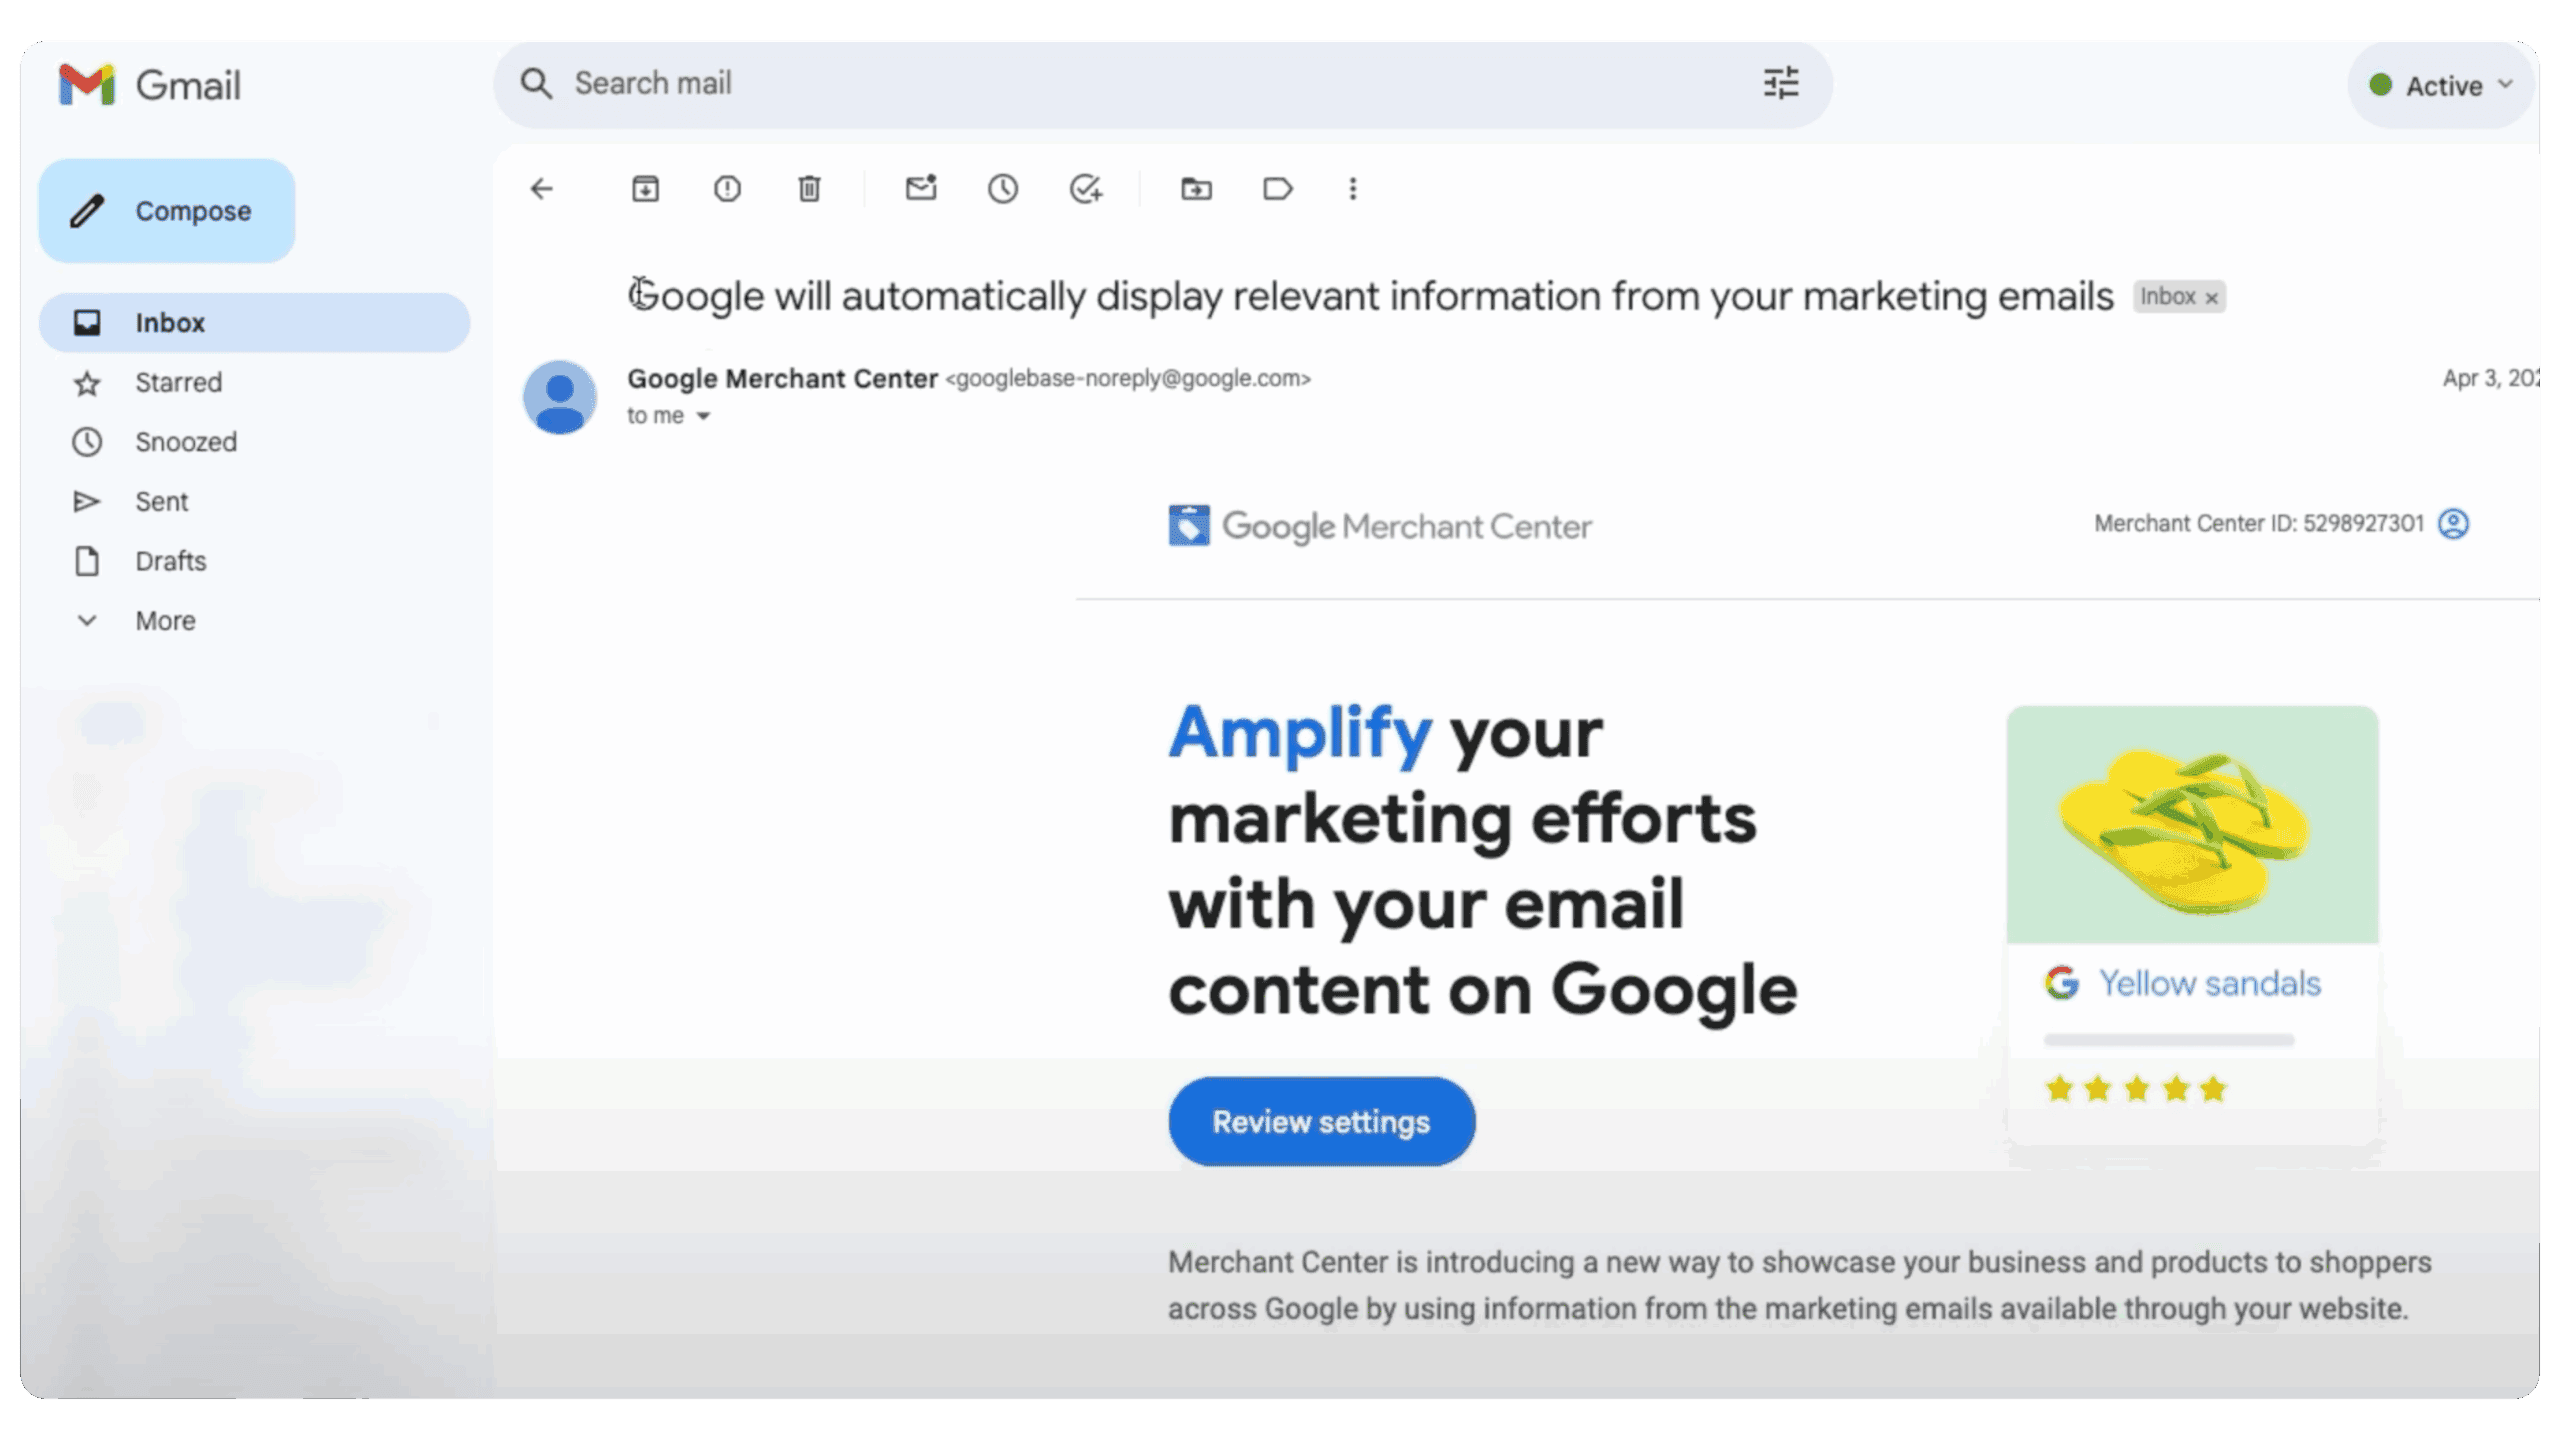Snooze this email
Viewport: 2560px width, 1440px height.
tap(1003, 189)
